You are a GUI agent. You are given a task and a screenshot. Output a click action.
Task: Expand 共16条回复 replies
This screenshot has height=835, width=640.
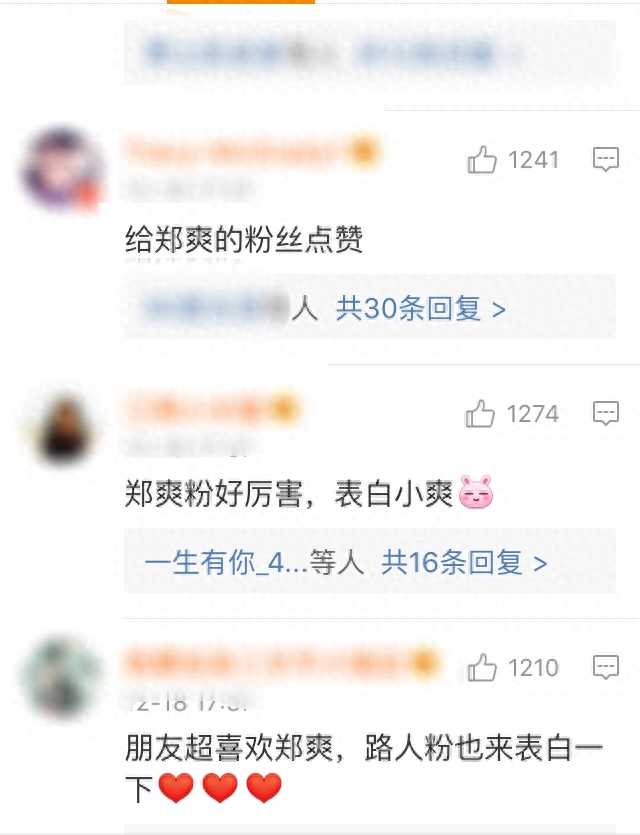pyautogui.click(x=464, y=563)
